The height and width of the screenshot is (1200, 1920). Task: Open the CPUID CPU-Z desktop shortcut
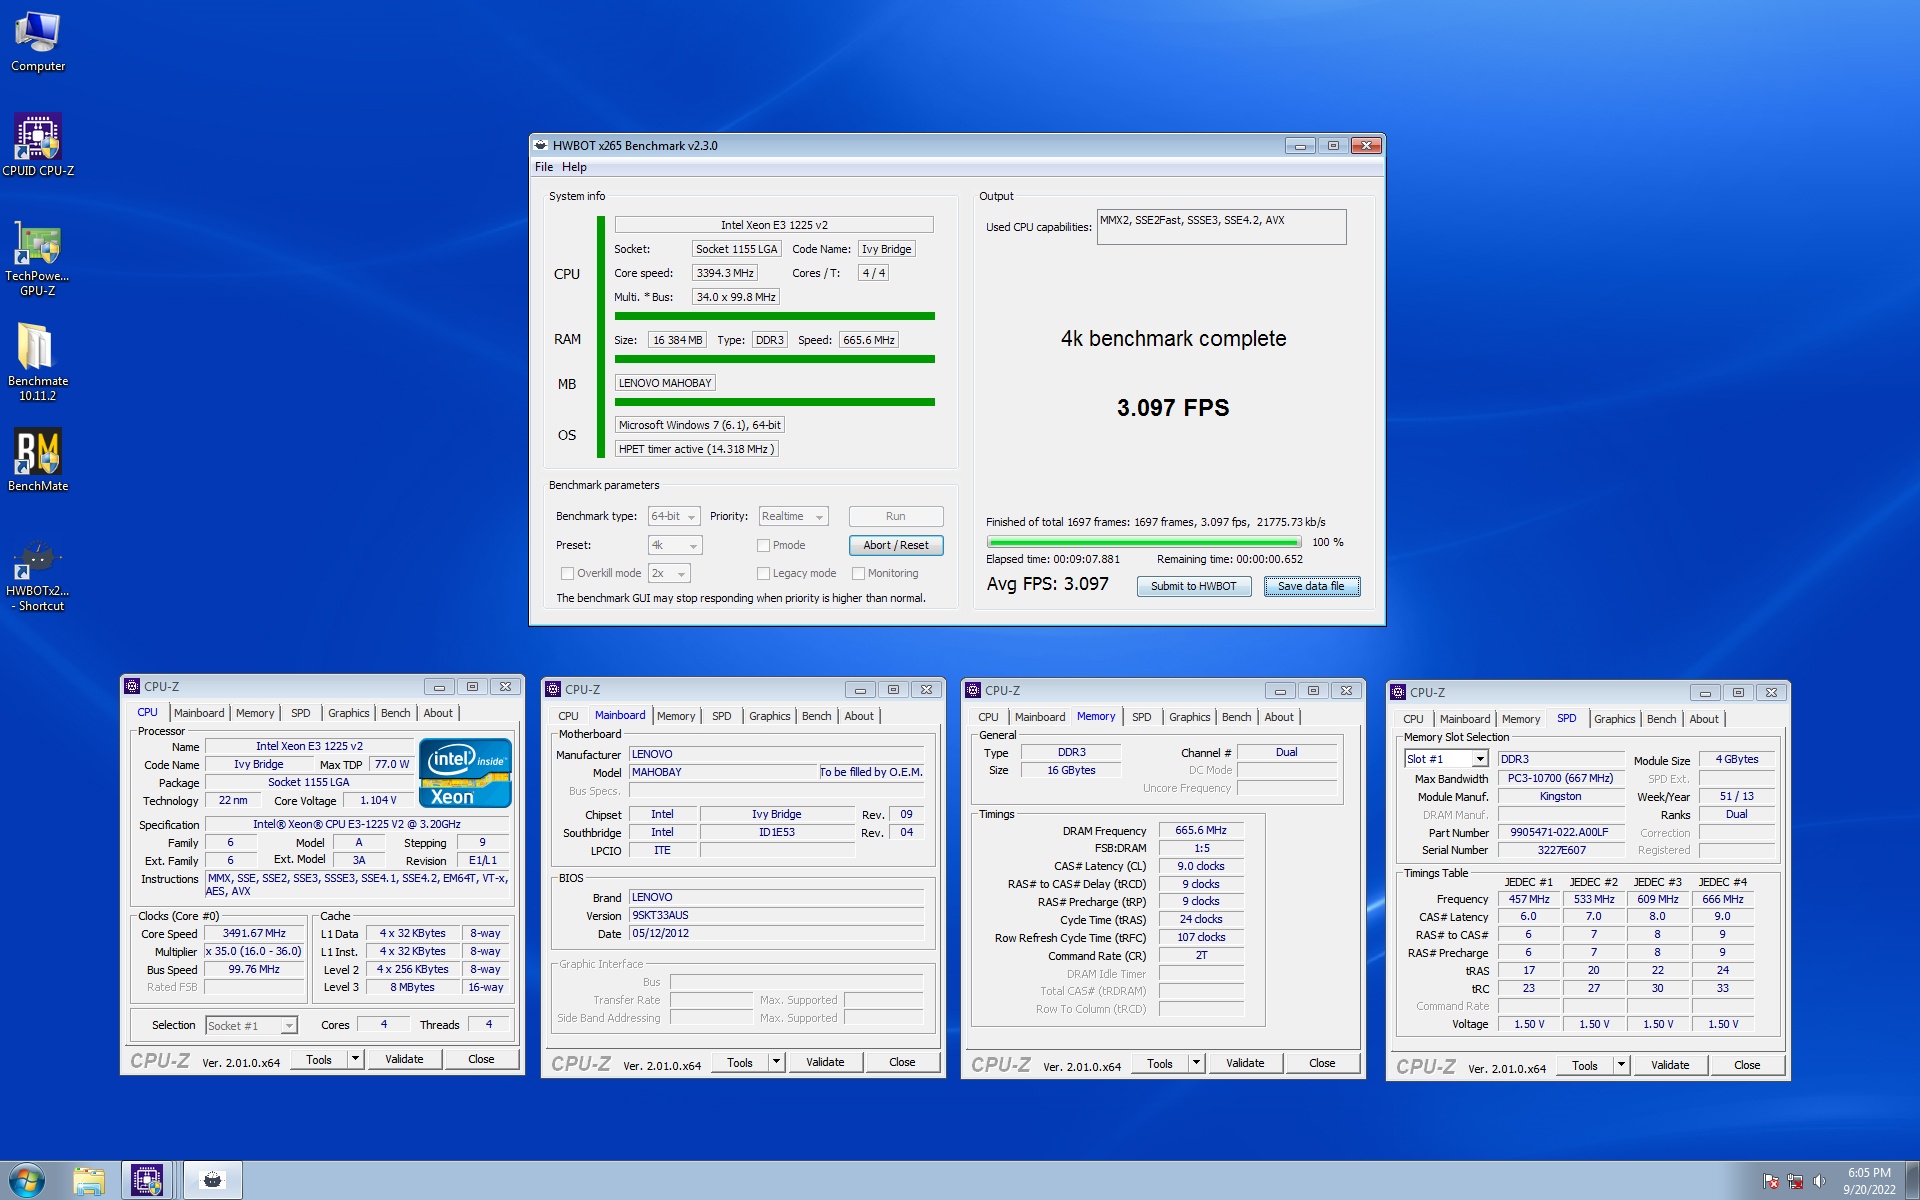pyautogui.click(x=38, y=146)
